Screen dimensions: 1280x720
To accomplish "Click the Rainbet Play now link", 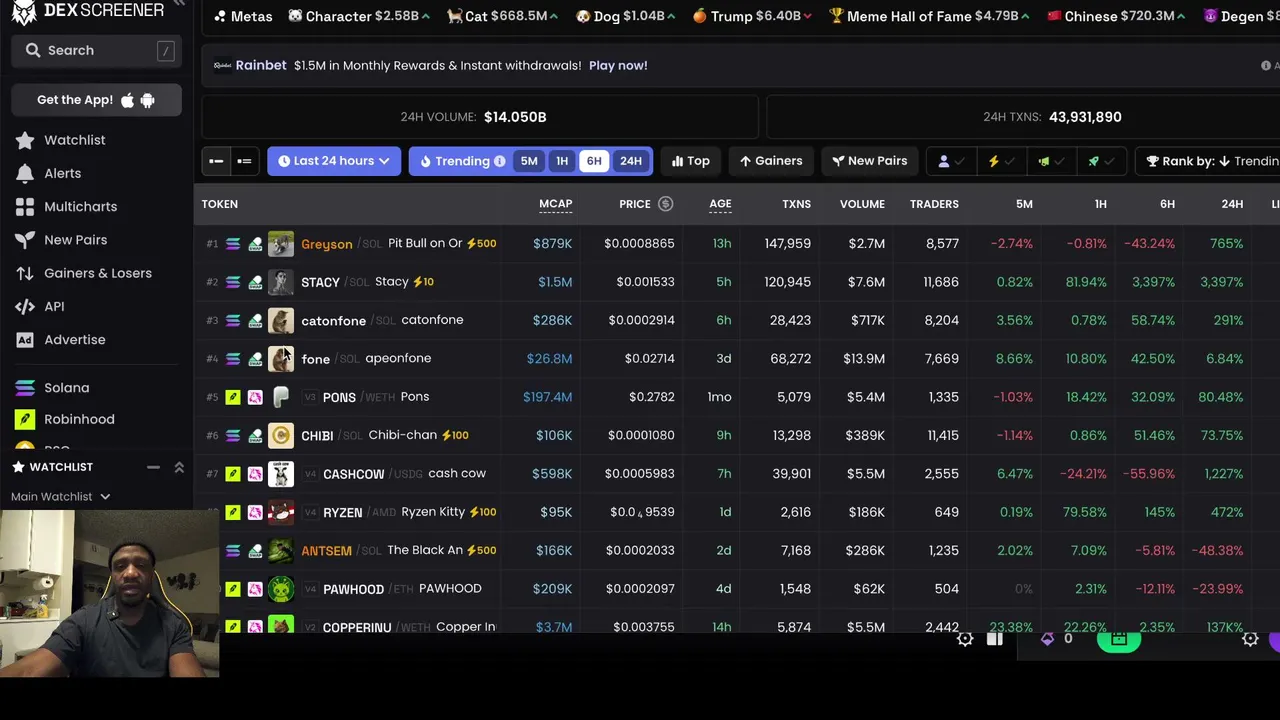I will (618, 65).
